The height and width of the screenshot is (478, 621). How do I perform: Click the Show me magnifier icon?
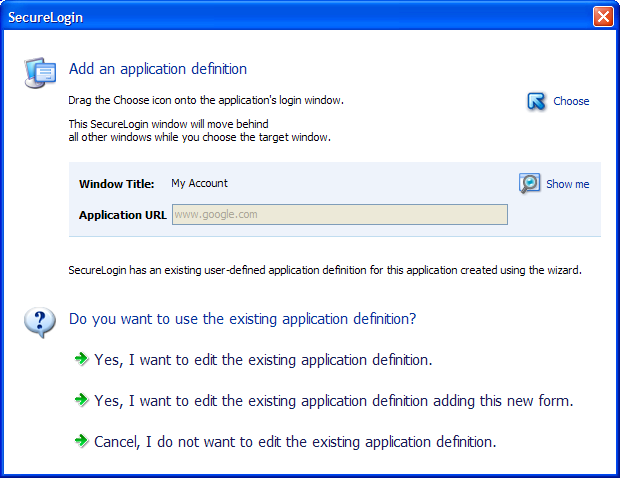point(530,183)
